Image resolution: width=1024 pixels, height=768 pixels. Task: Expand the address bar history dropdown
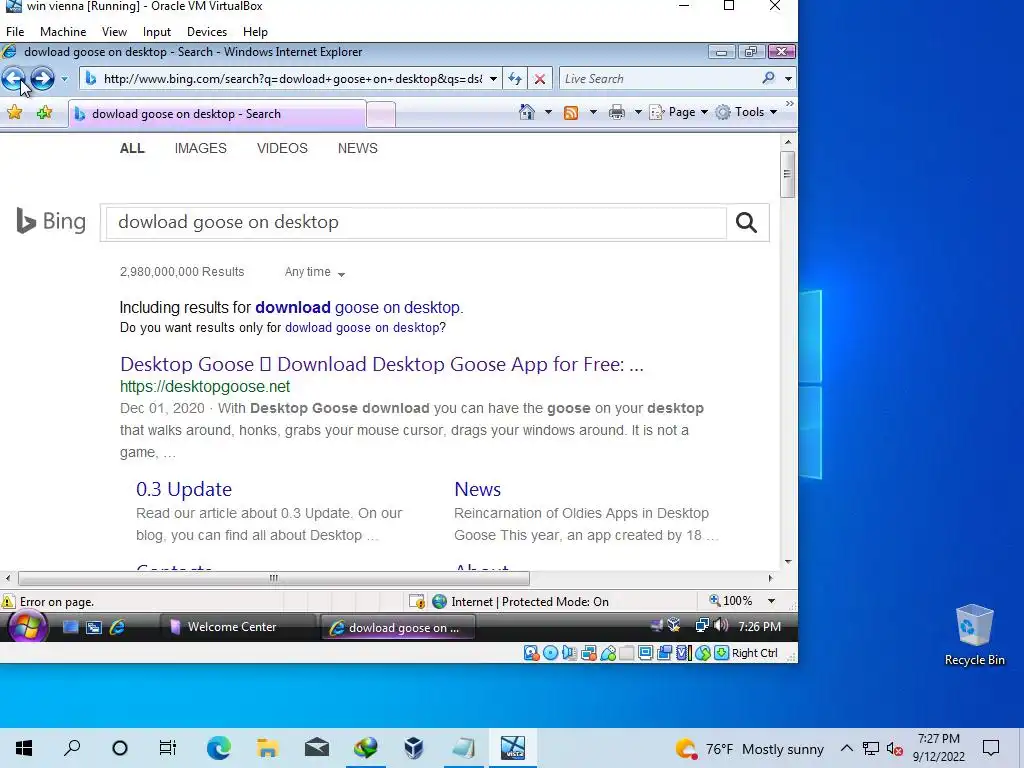tap(494, 79)
